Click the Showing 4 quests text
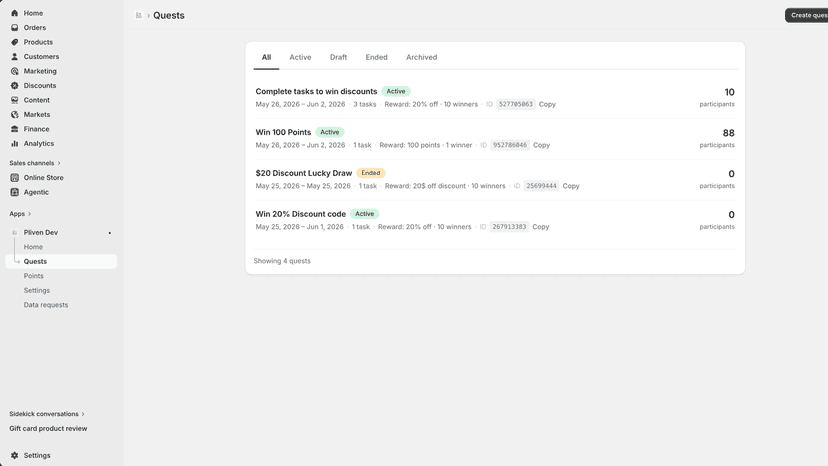 pos(282,261)
